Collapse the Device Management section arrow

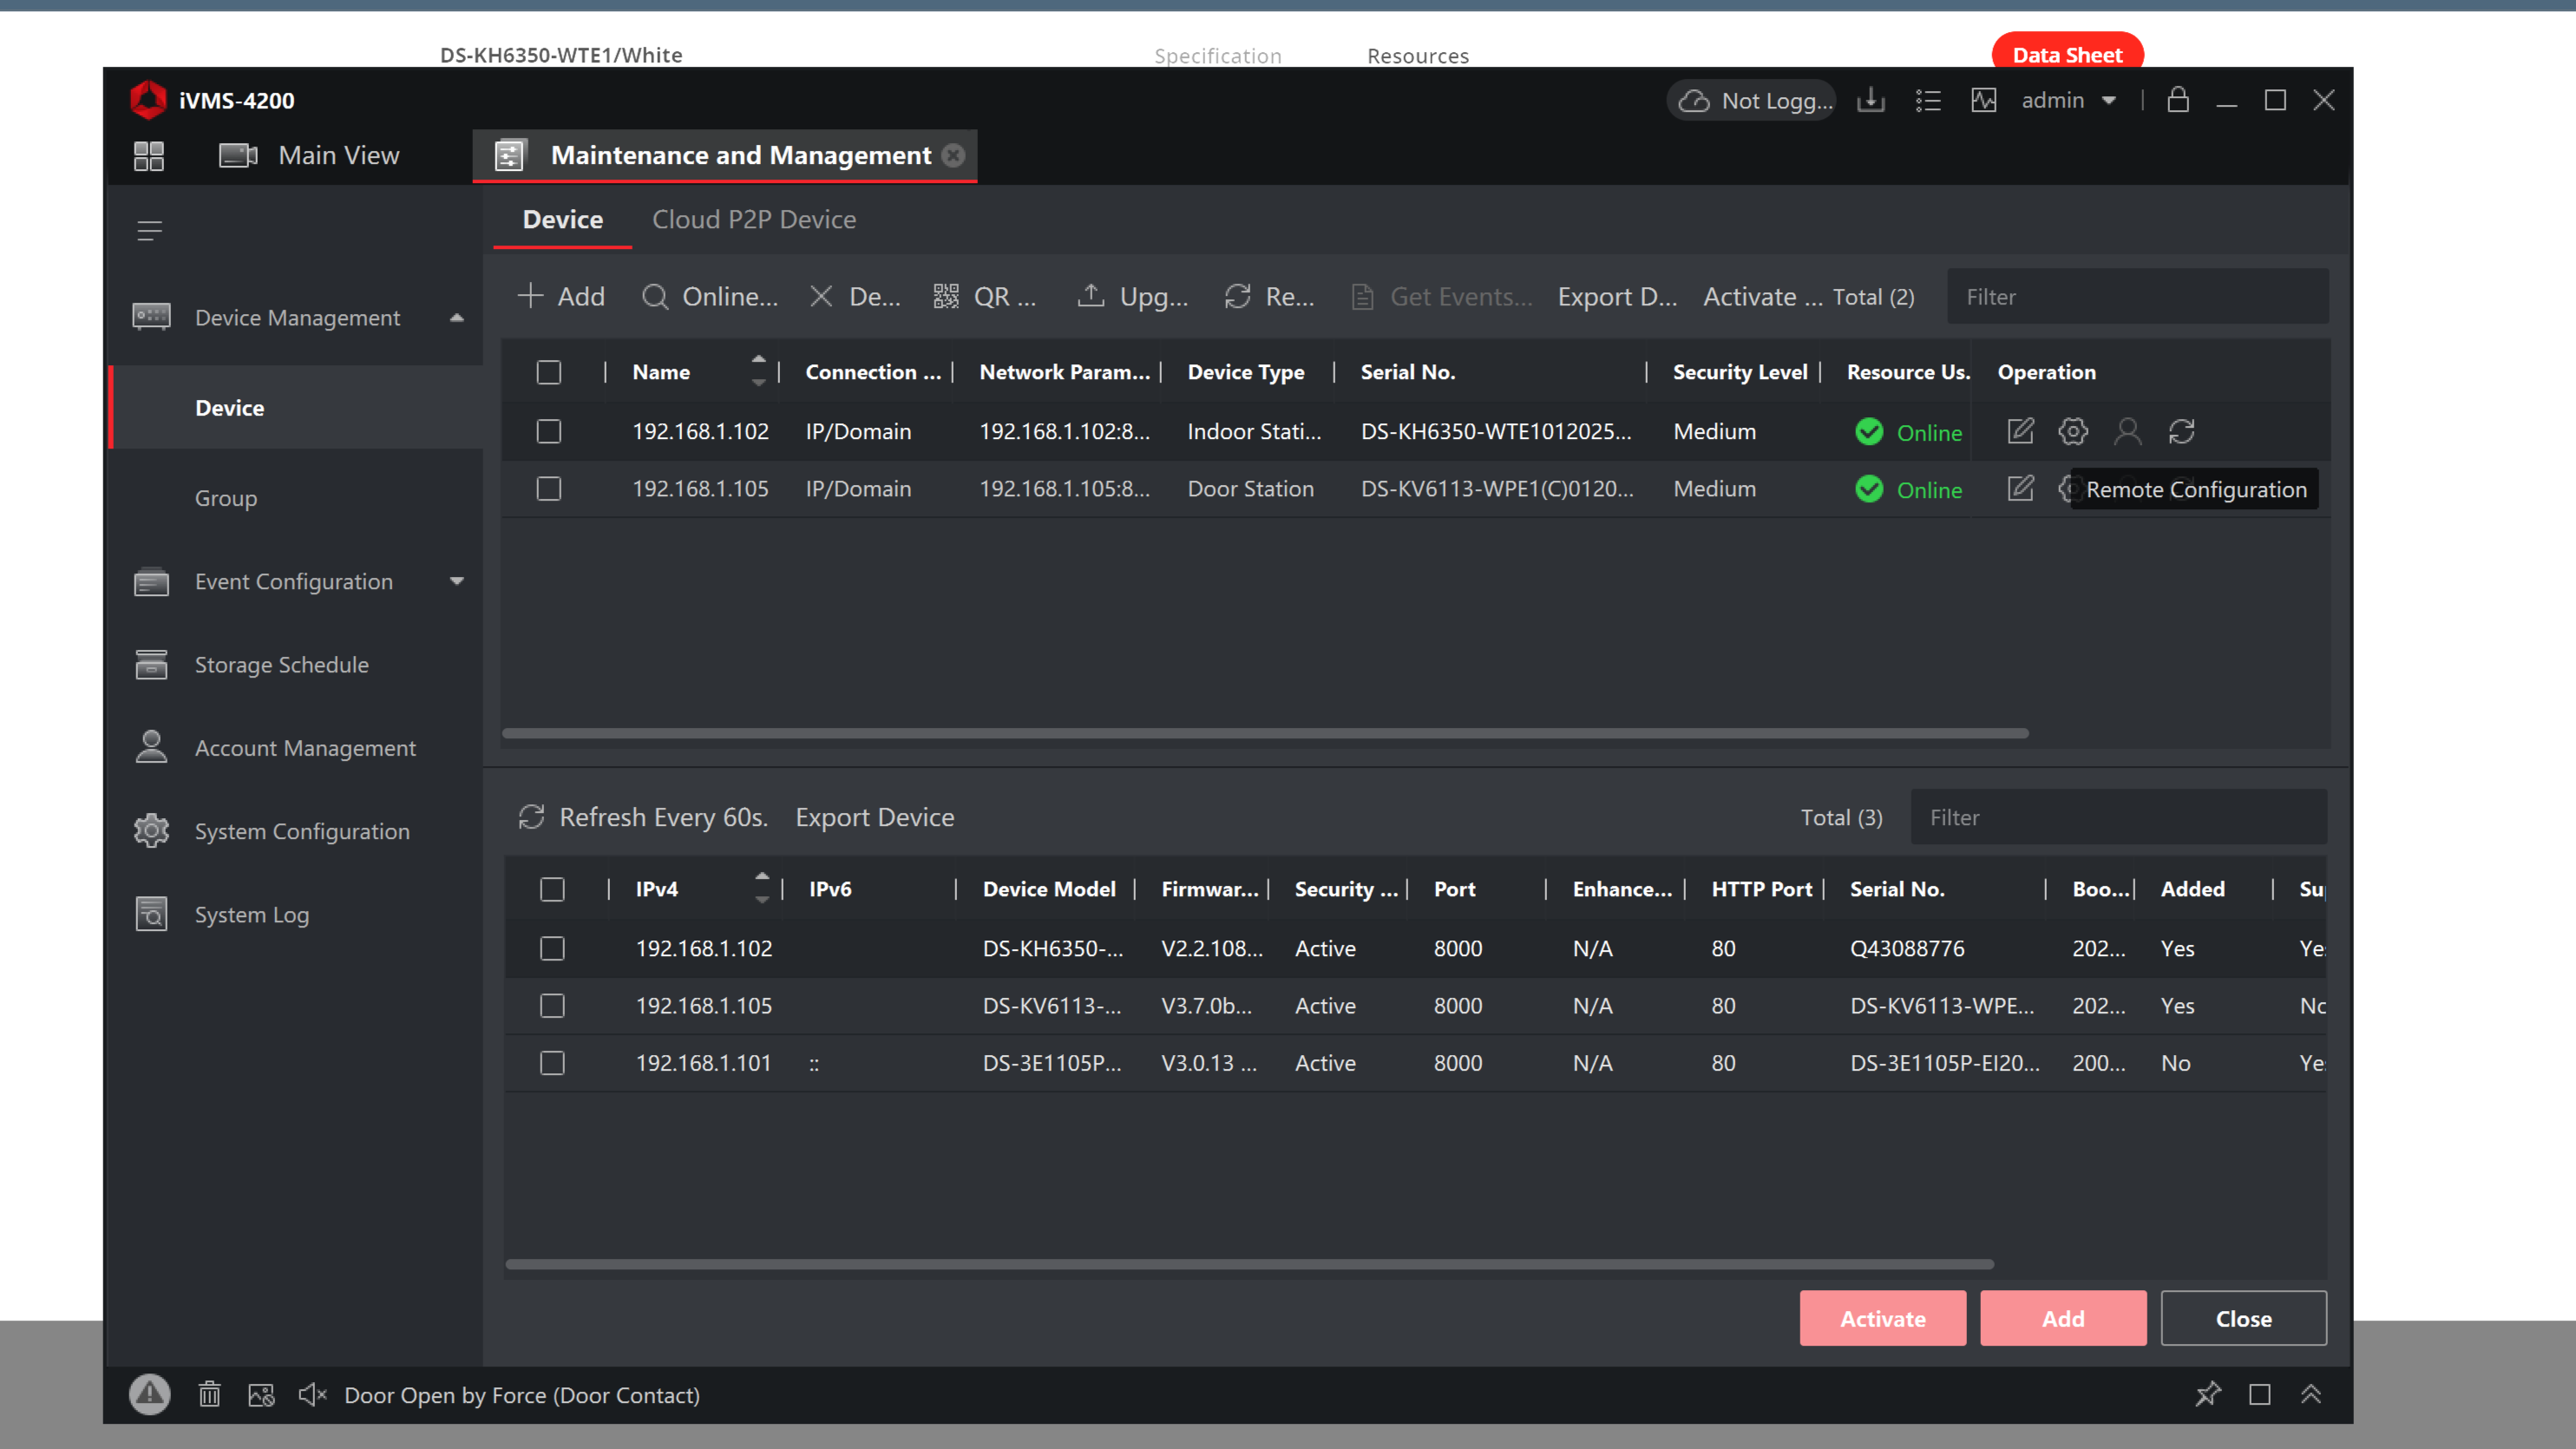[x=457, y=318]
